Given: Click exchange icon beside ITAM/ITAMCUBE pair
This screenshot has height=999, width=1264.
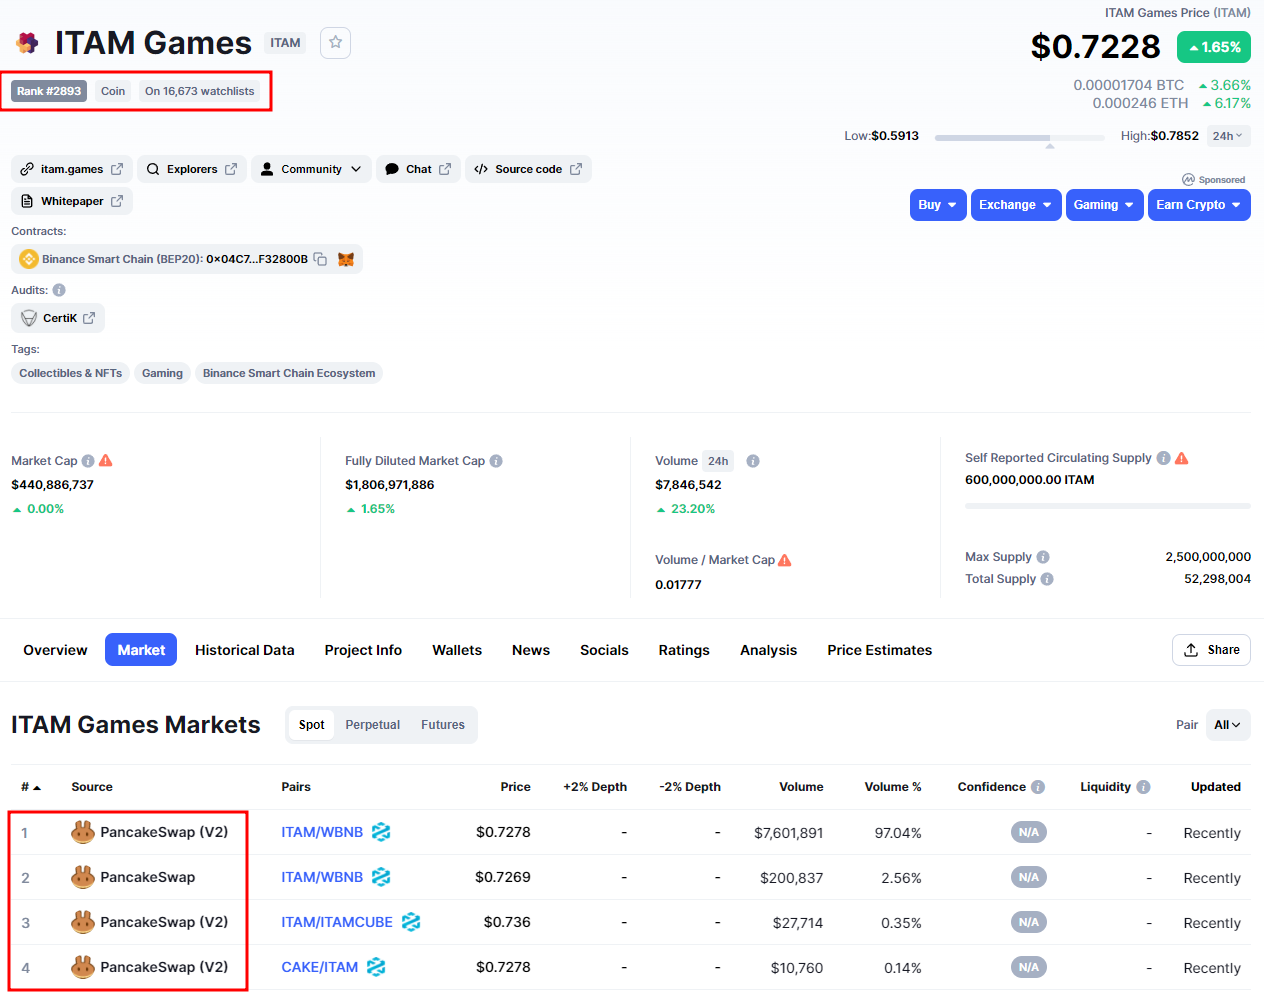Looking at the screenshot, I should pyautogui.click(x=411, y=922).
